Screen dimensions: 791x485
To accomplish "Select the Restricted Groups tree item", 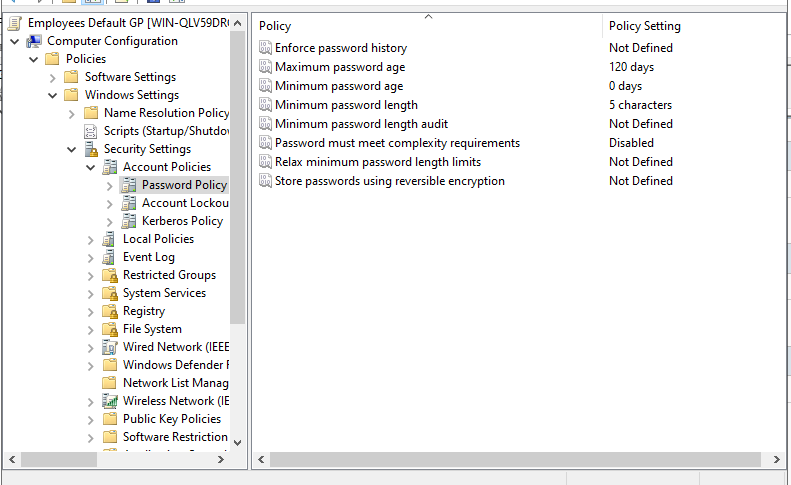I will [169, 275].
